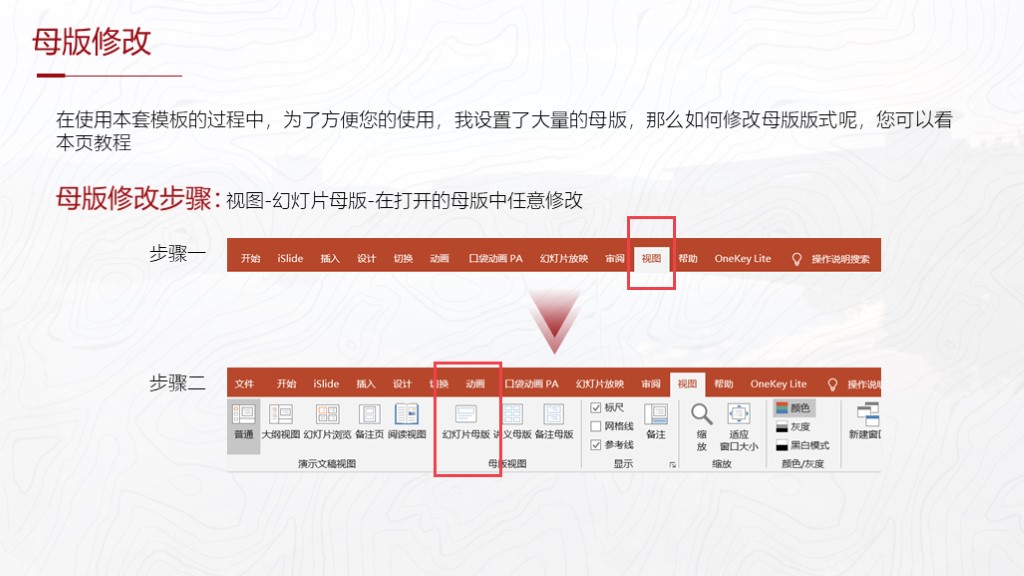
Task: Open 口袋动画 PA tab in step one ribbon
Action: pyautogui.click(x=496, y=259)
